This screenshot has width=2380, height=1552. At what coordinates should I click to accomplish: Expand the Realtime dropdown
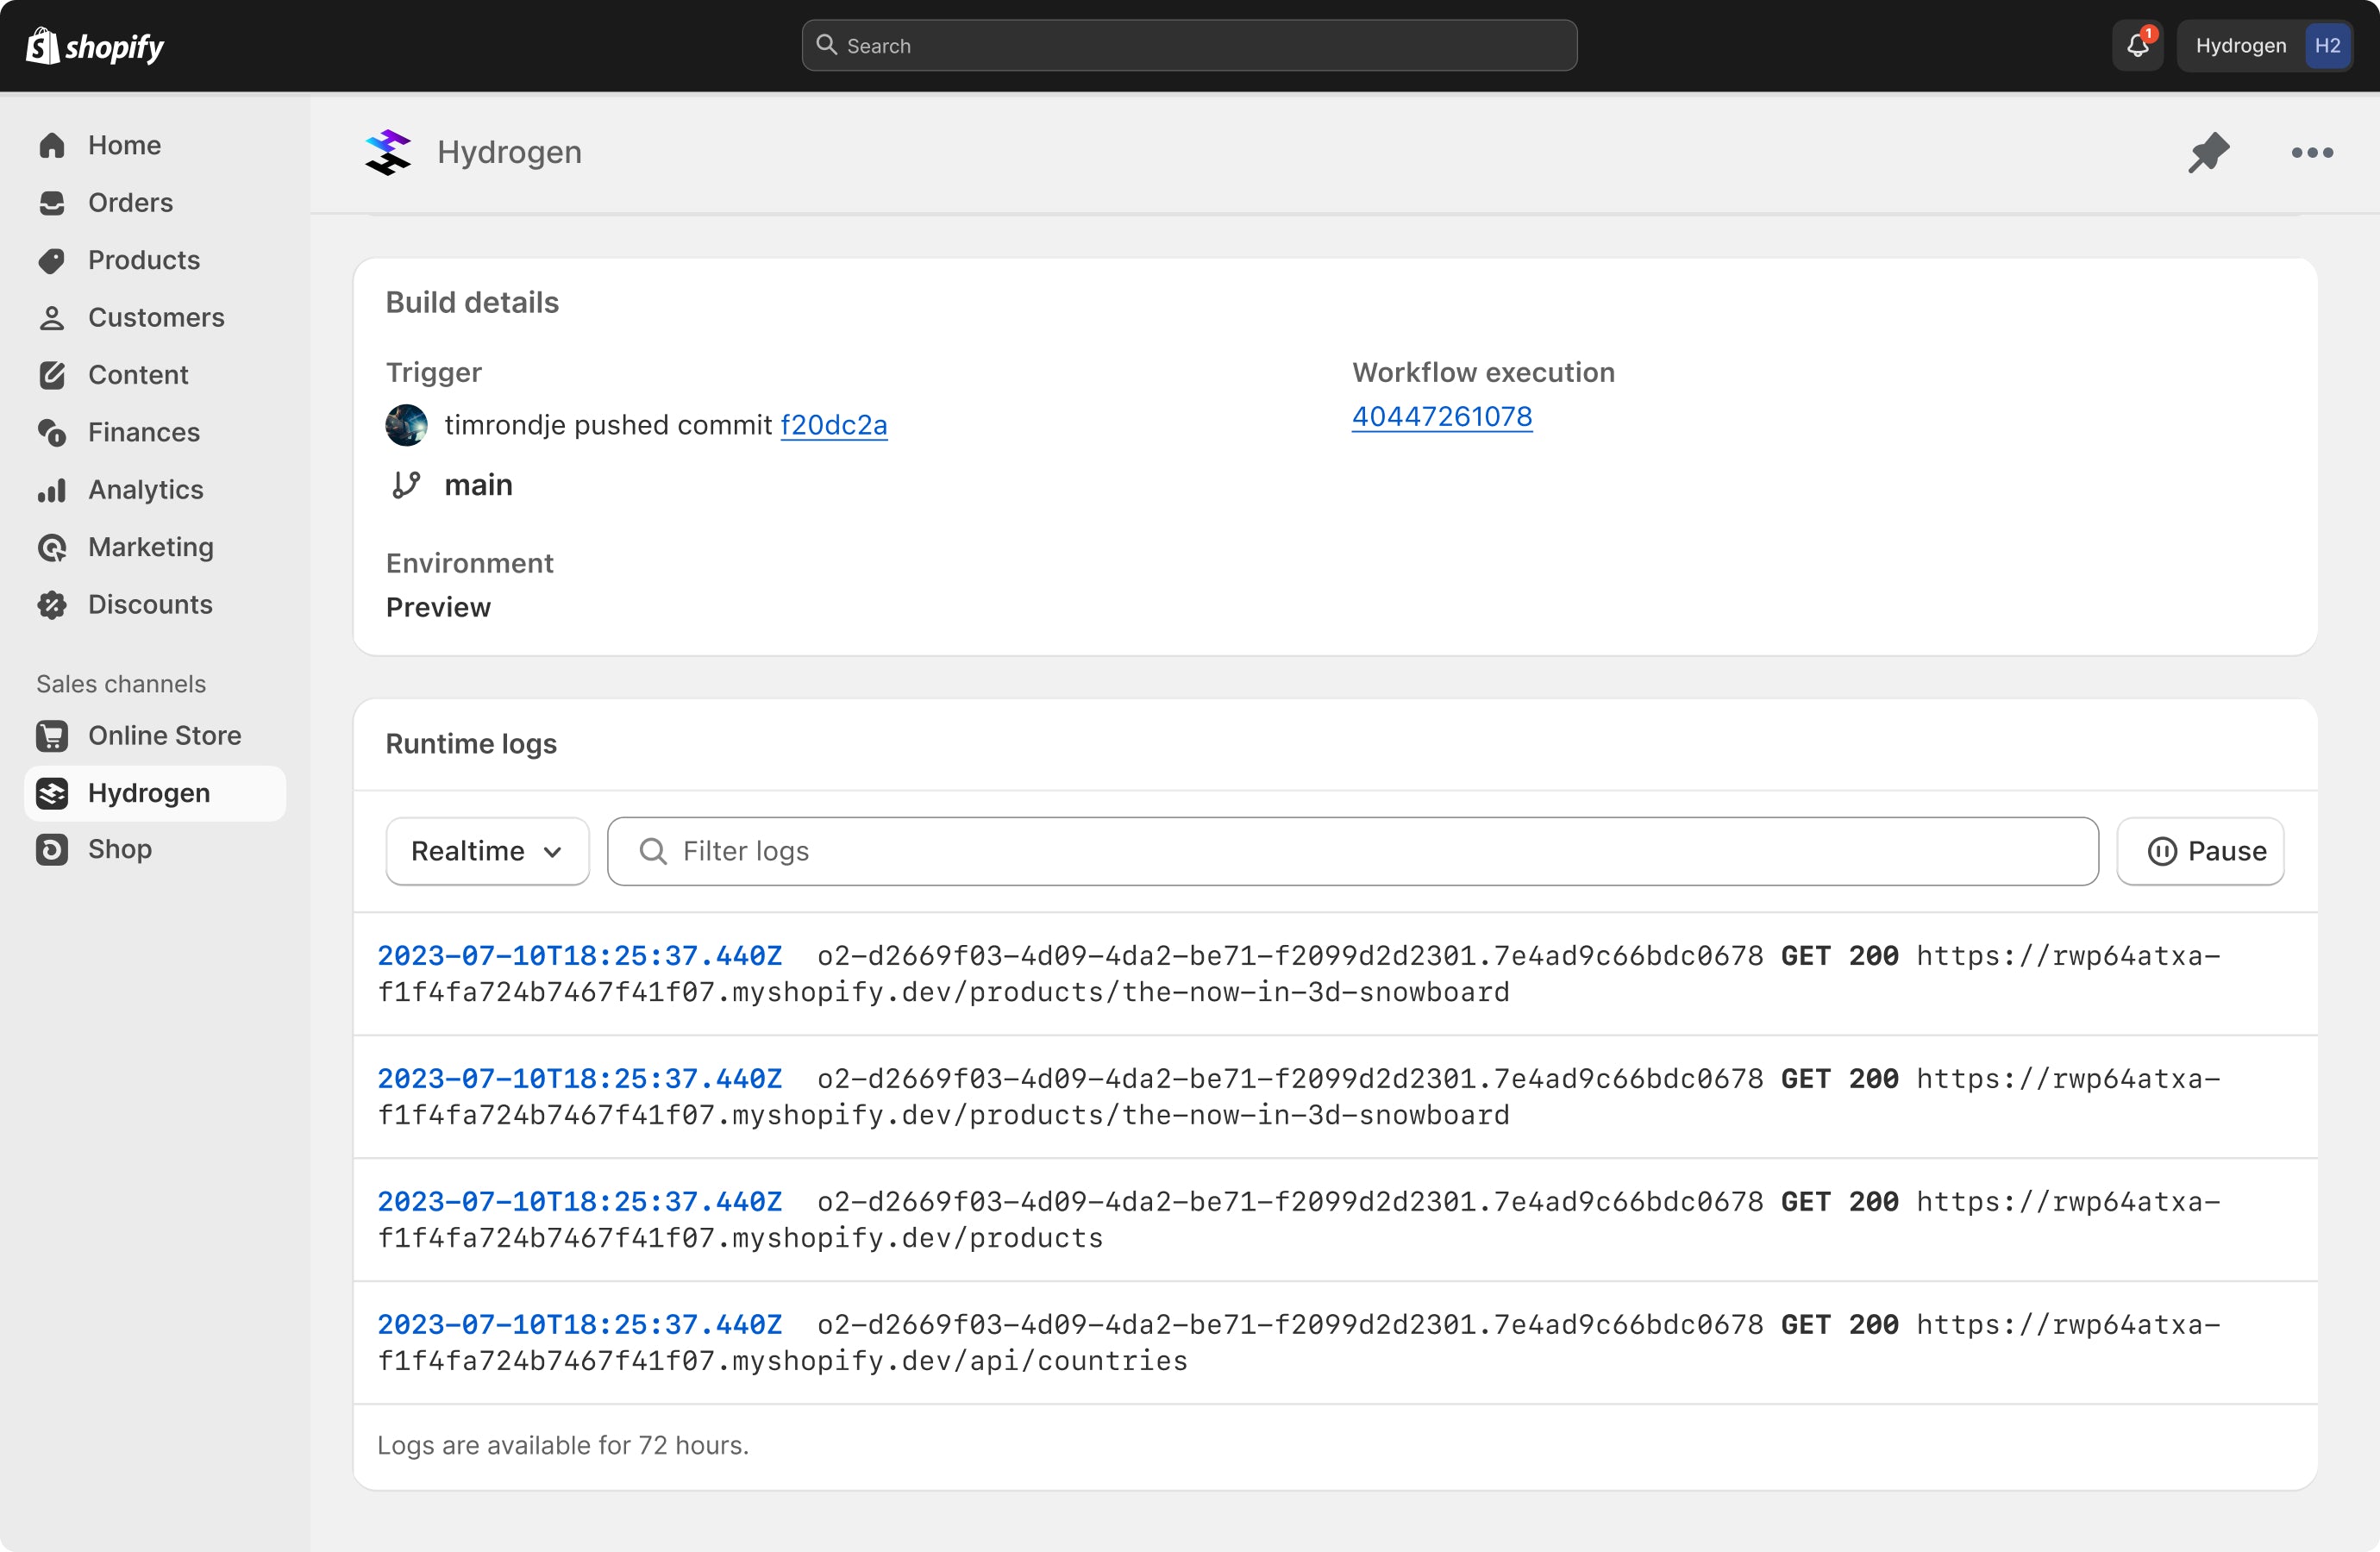487,851
